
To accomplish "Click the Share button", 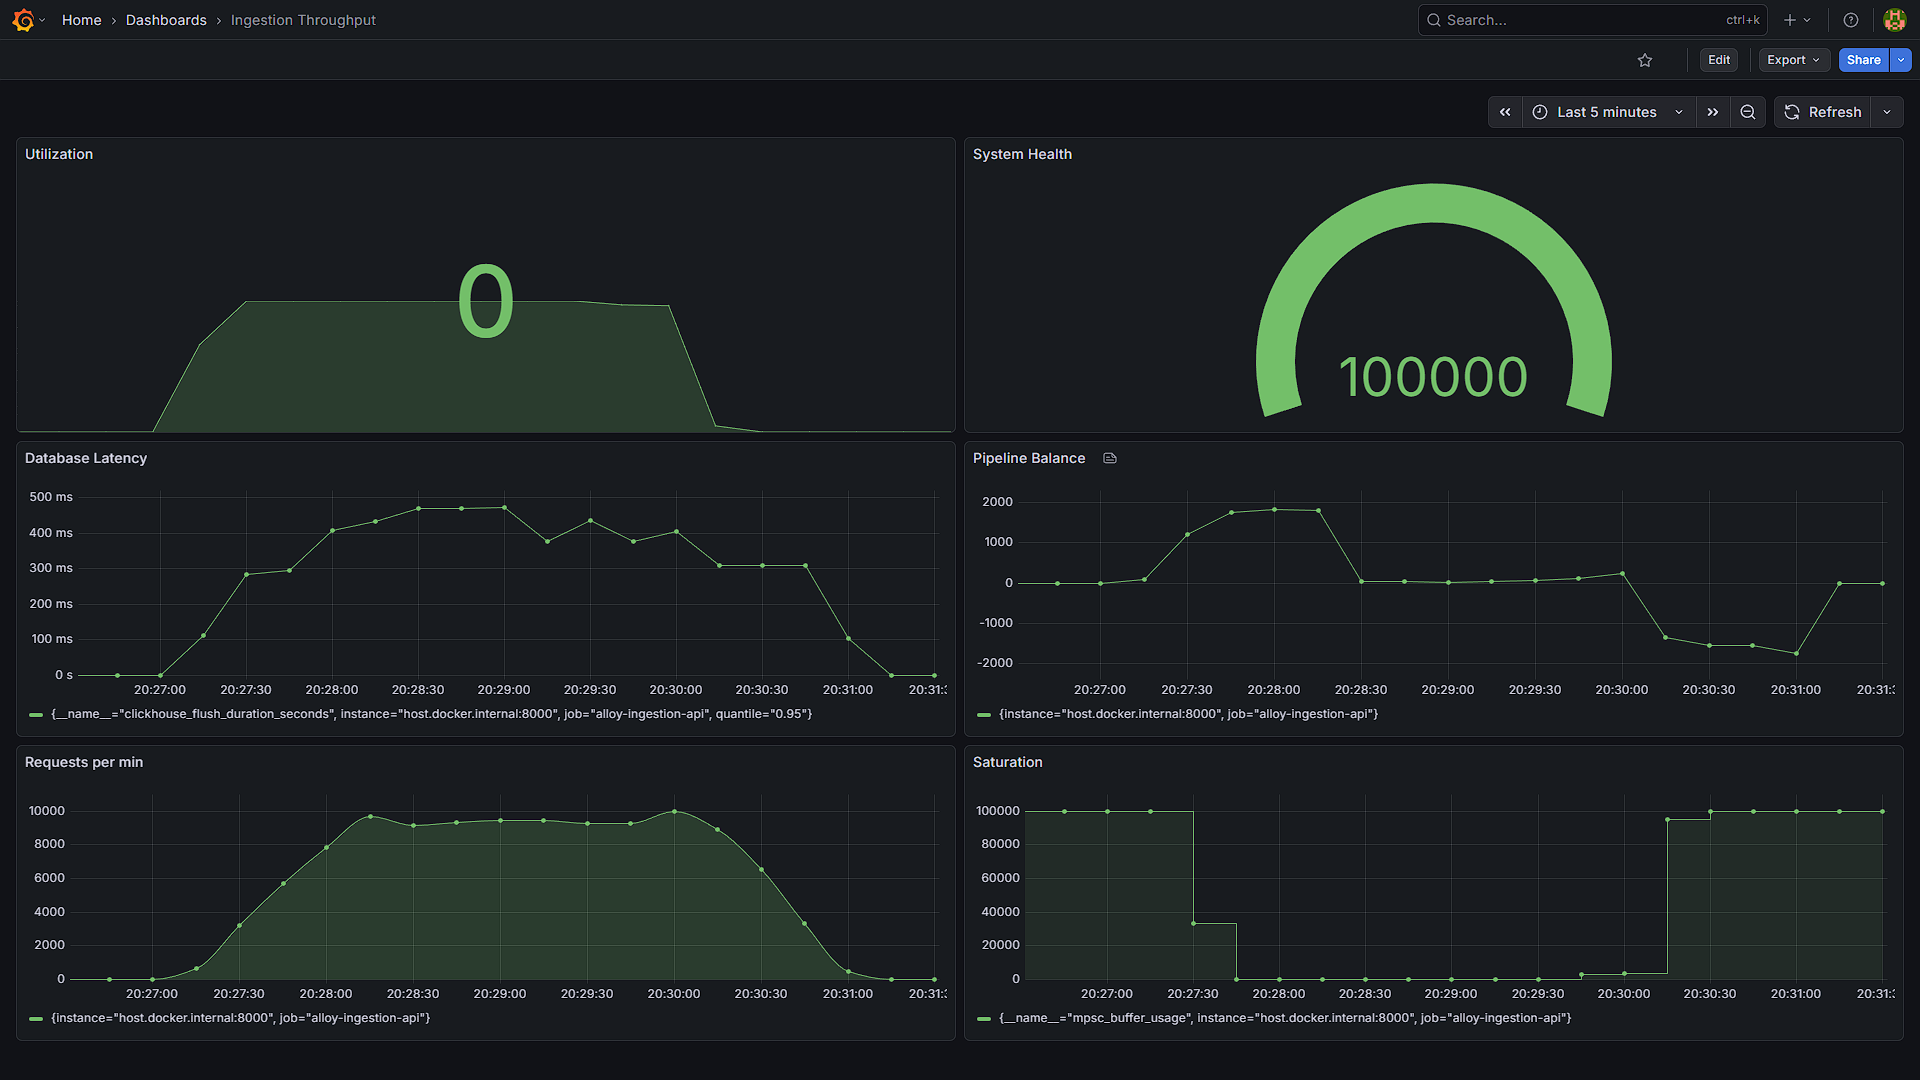I will pos(1863,60).
